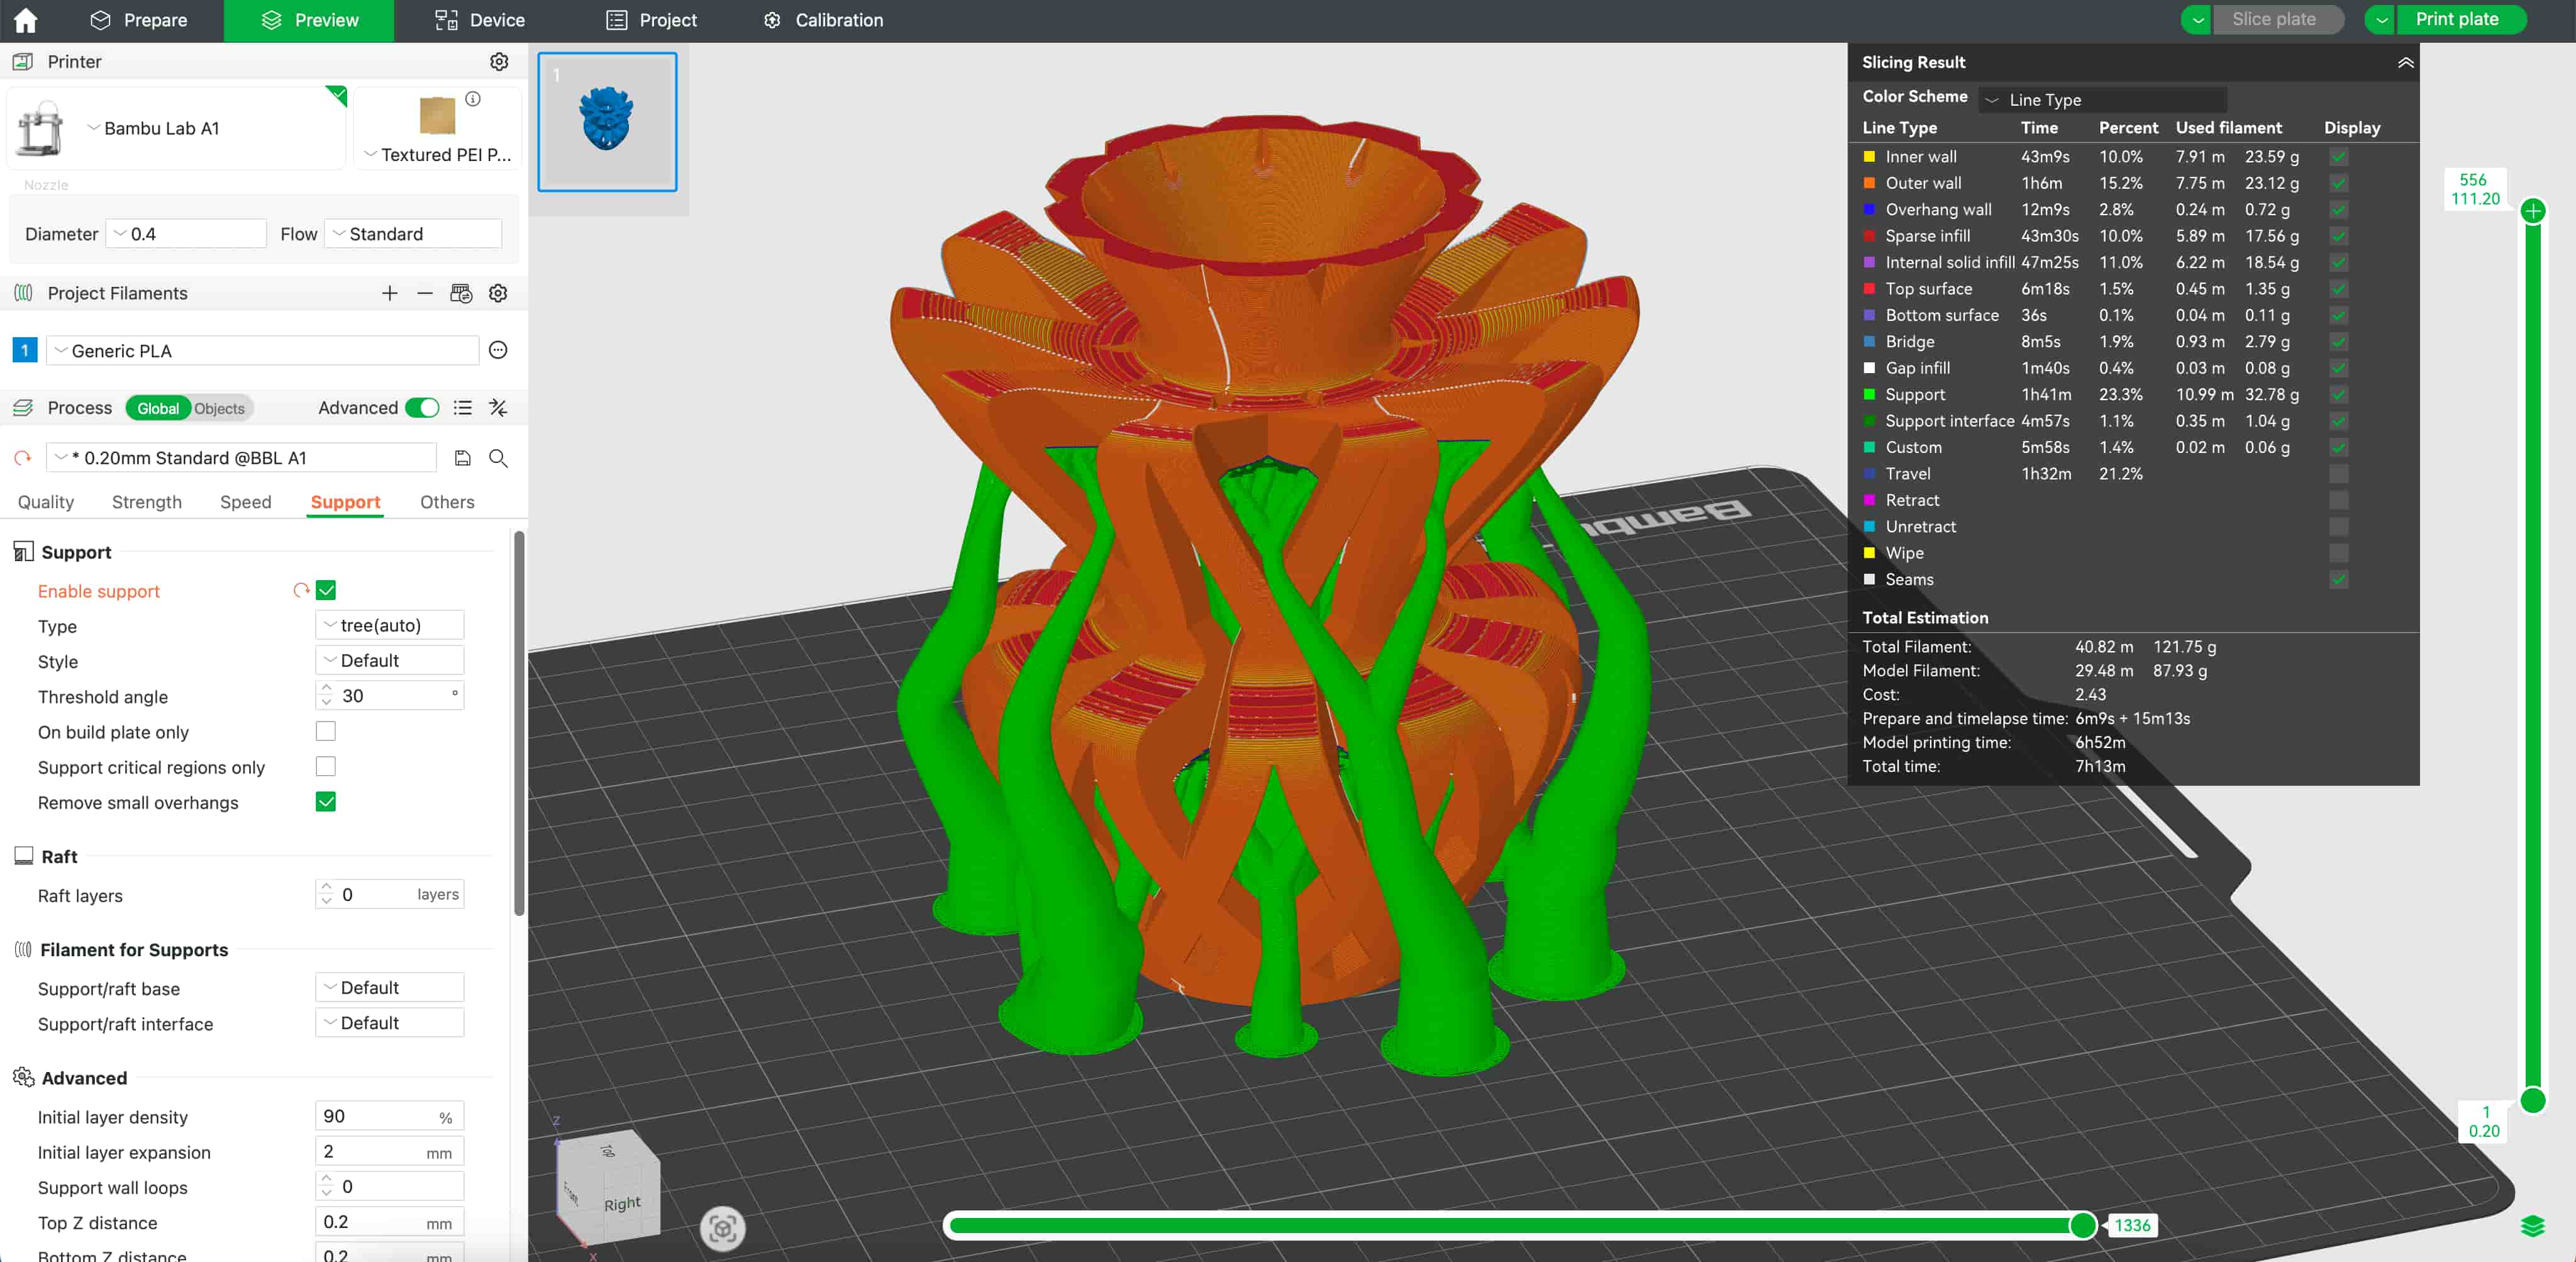Hide Inner wall lines in the display

2338,157
